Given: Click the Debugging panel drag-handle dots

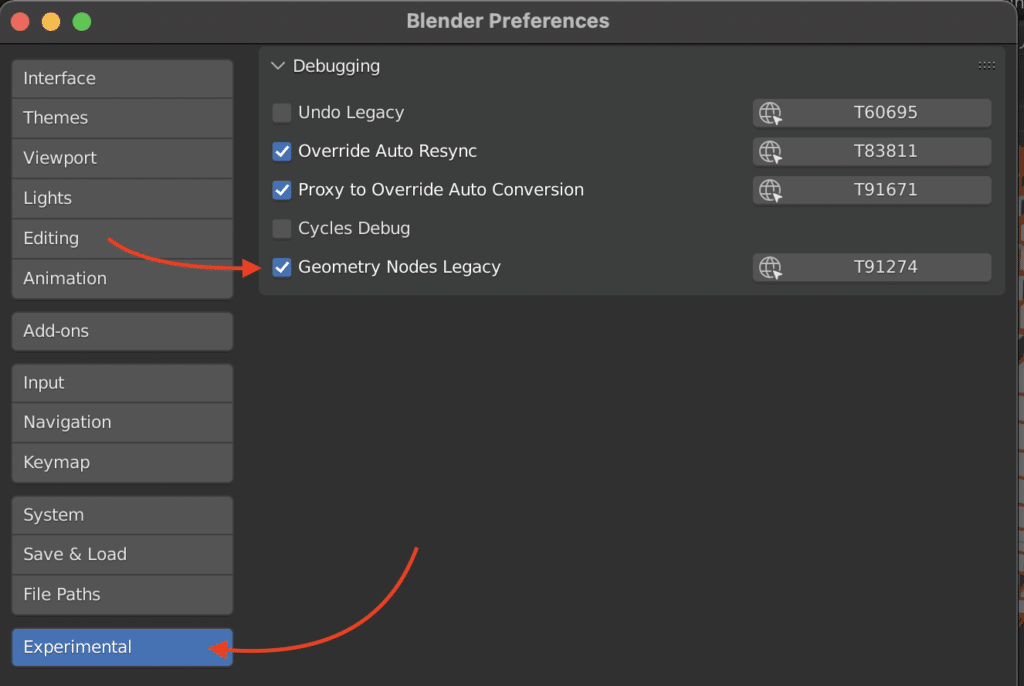Looking at the screenshot, I should [x=986, y=65].
